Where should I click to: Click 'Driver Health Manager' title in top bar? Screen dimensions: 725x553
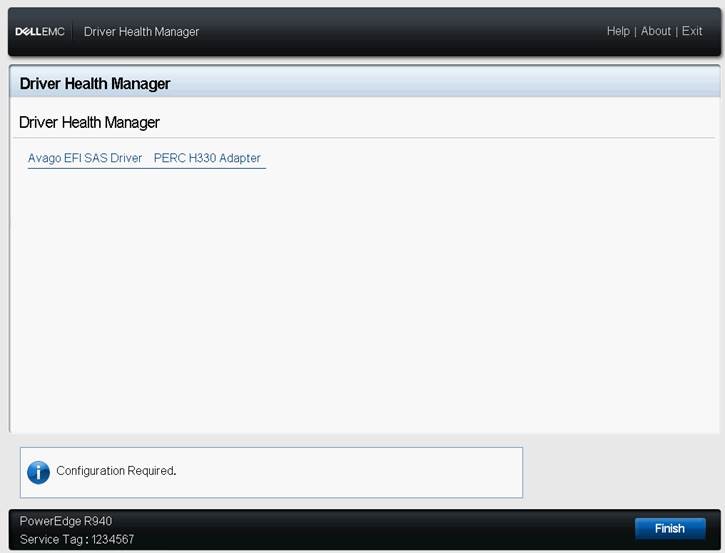coord(141,31)
